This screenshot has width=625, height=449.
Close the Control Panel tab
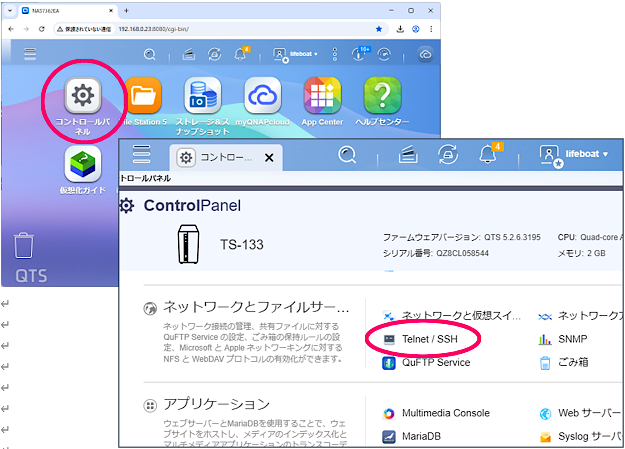click(x=268, y=157)
